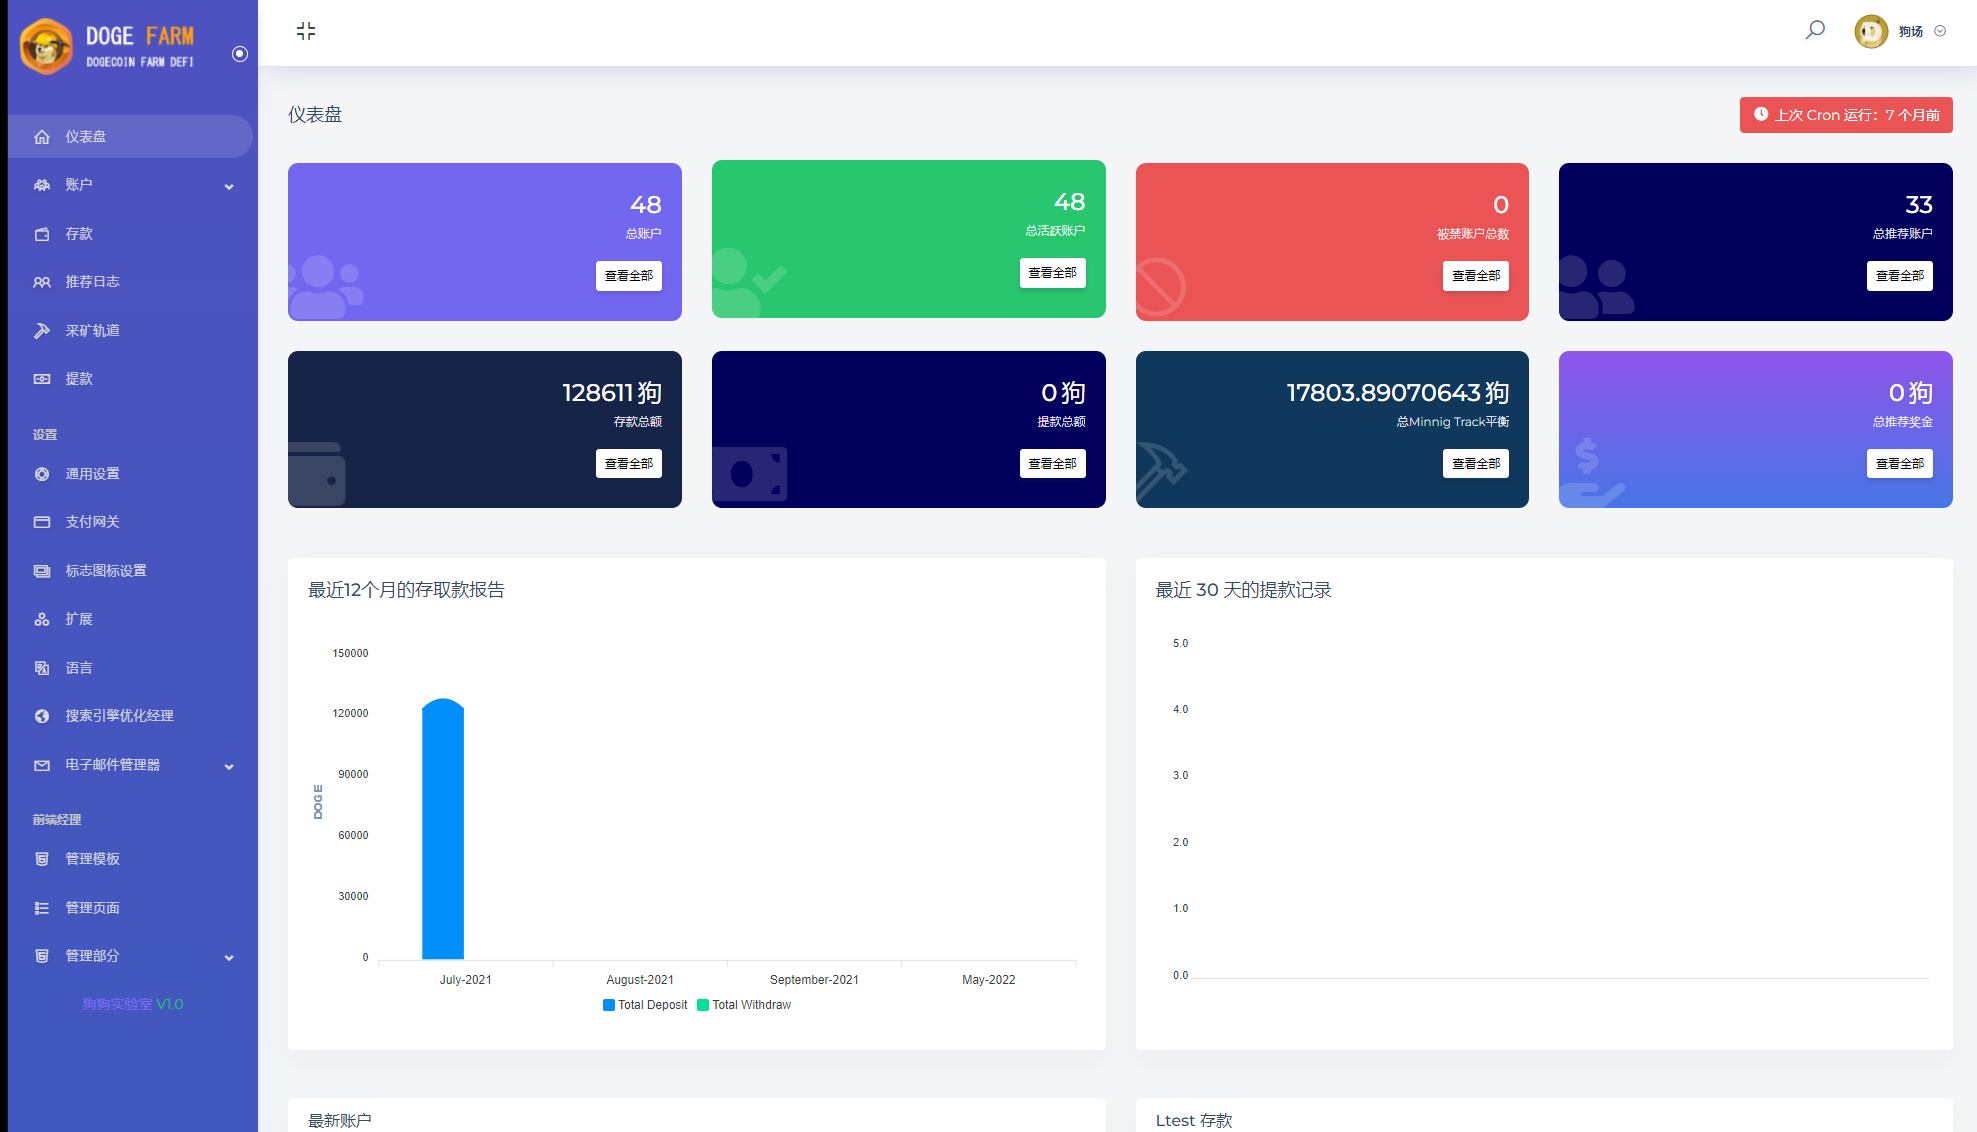Image resolution: width=1977 pixels, height=1132 pixels.
Task: Toggle the sidebar pin circle button
Action: click(239, 55)
